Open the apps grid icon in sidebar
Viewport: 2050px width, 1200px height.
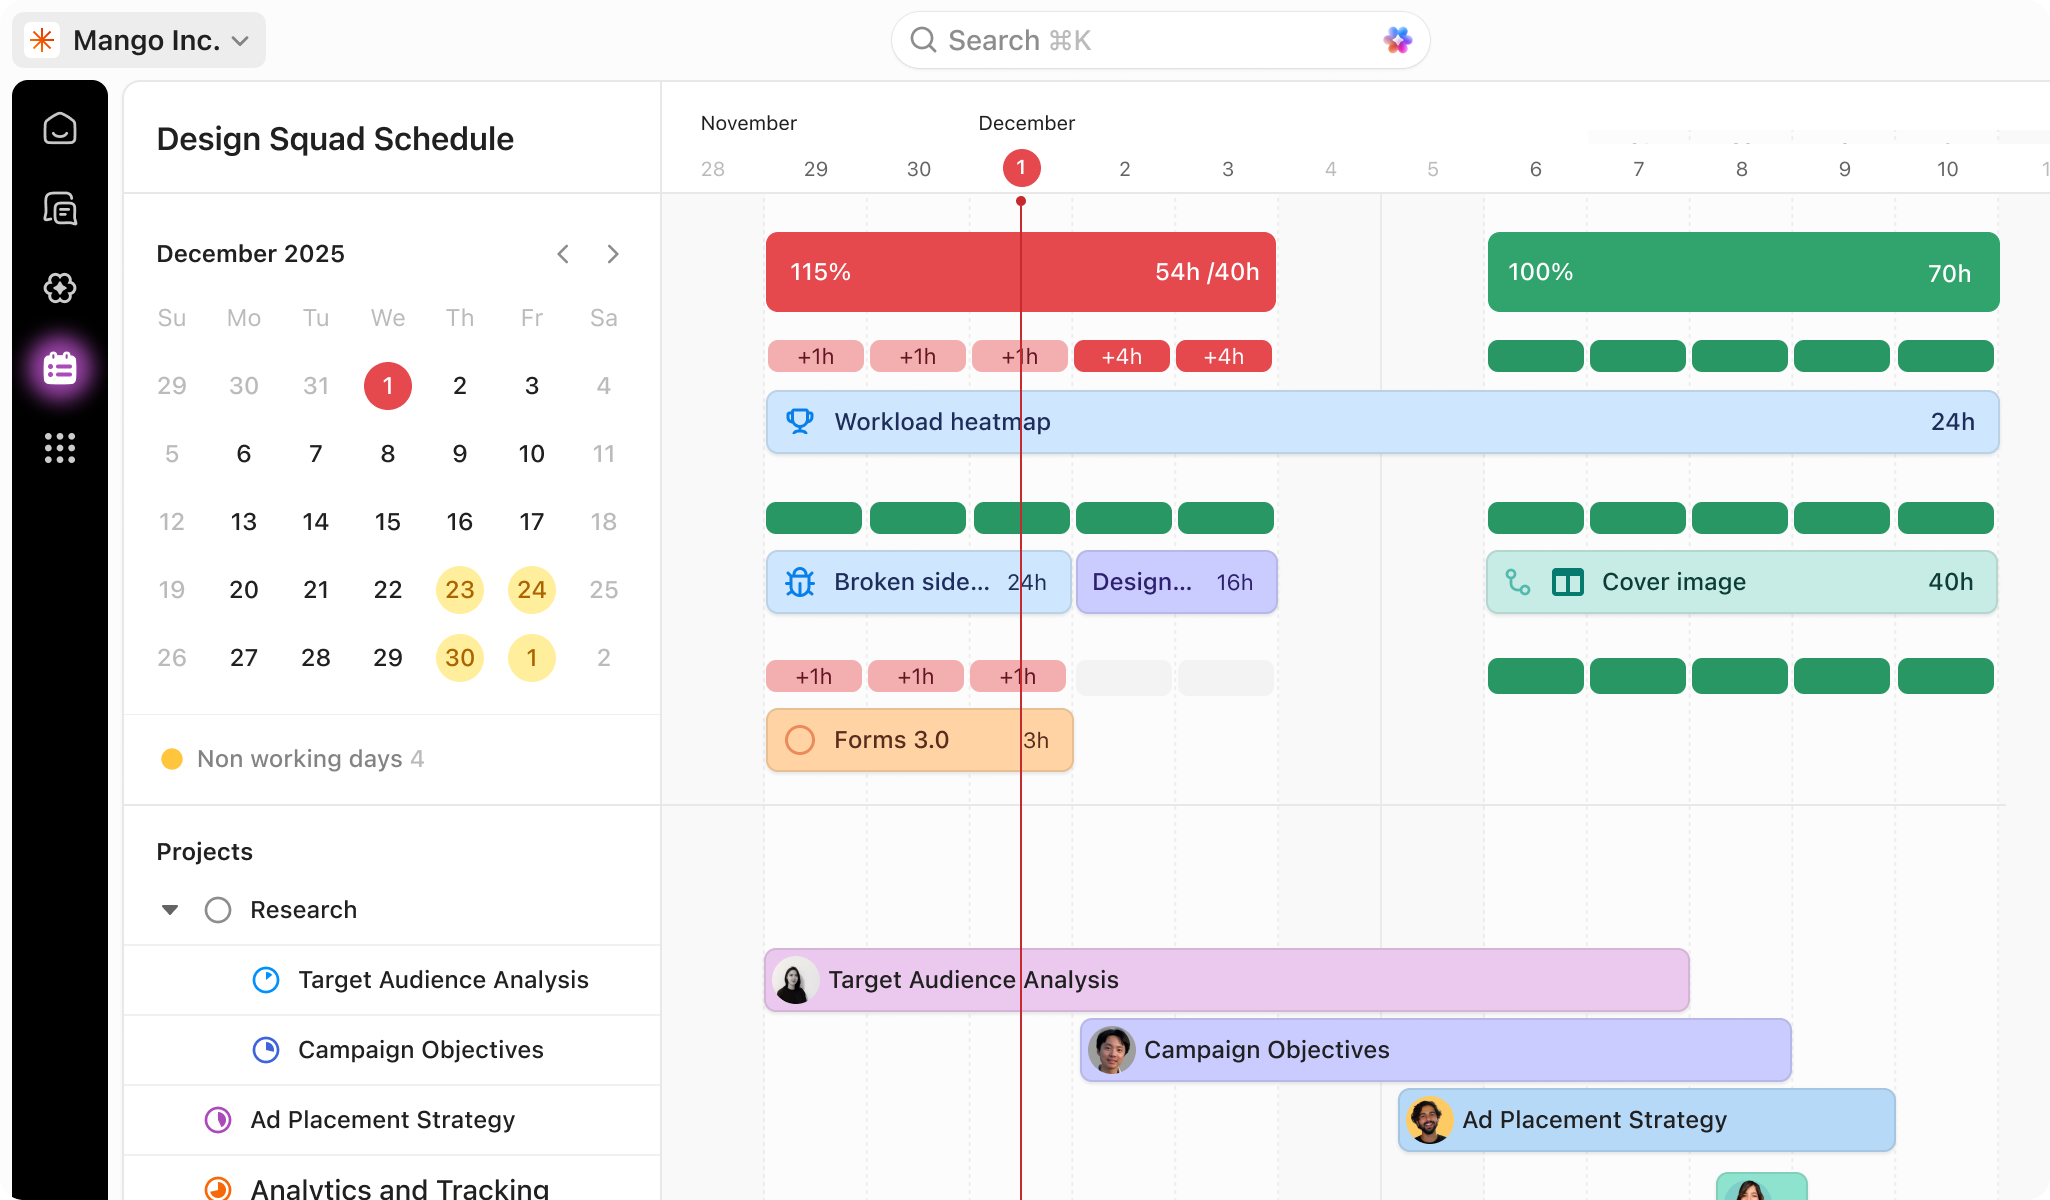60,449
